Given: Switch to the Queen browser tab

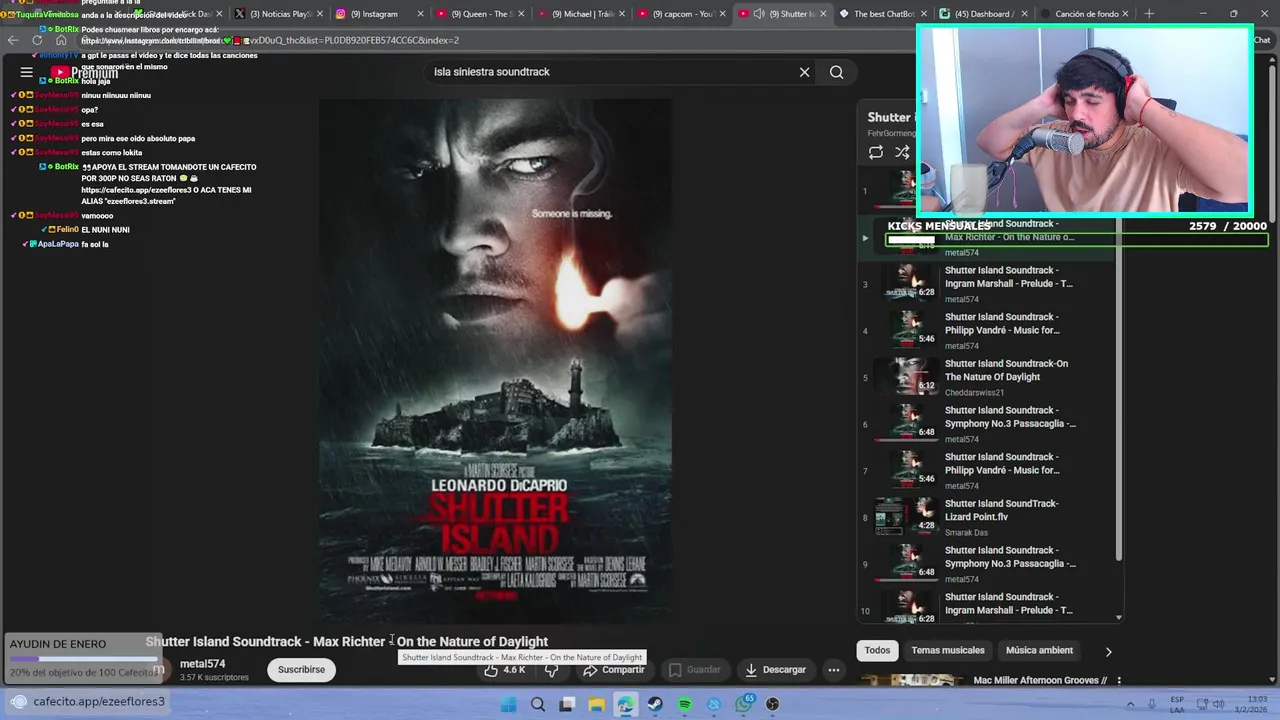Looking at the screenshot, I should pos(477,14).
